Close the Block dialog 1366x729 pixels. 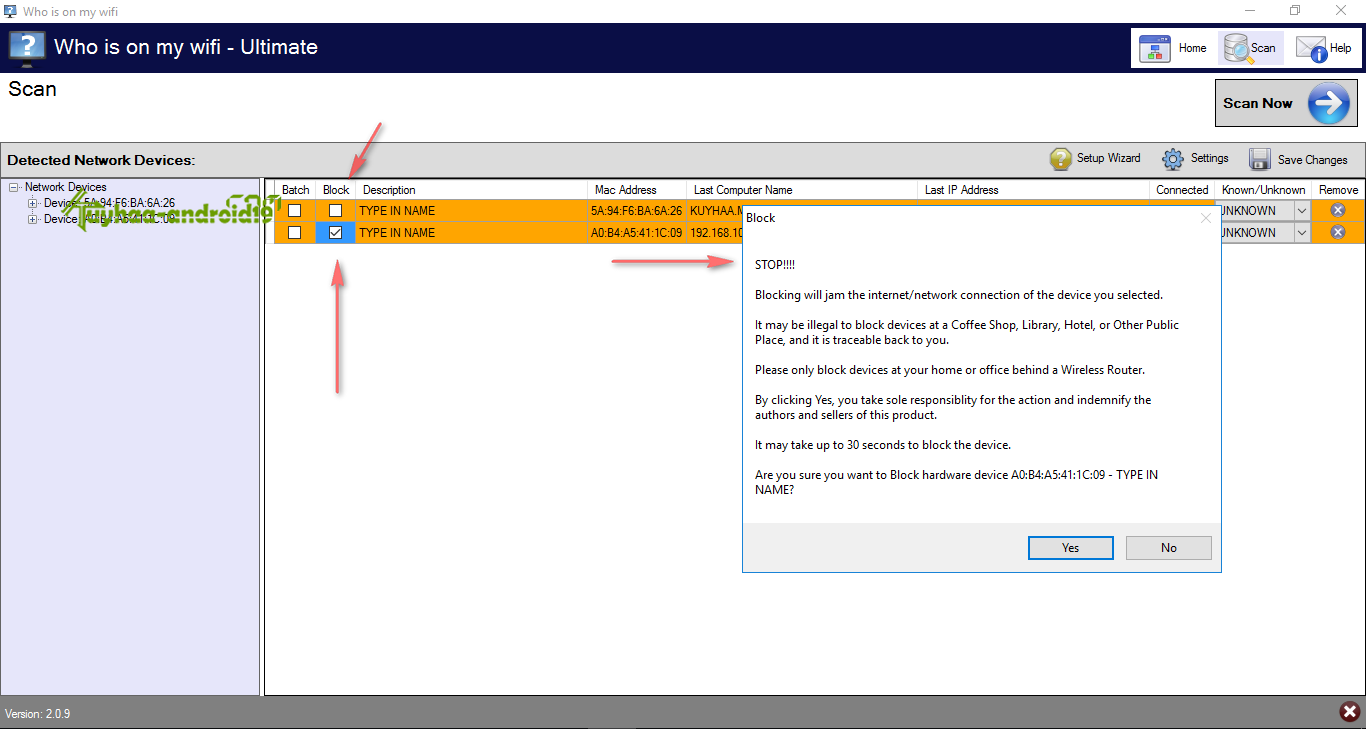(x=1206, y=218)
